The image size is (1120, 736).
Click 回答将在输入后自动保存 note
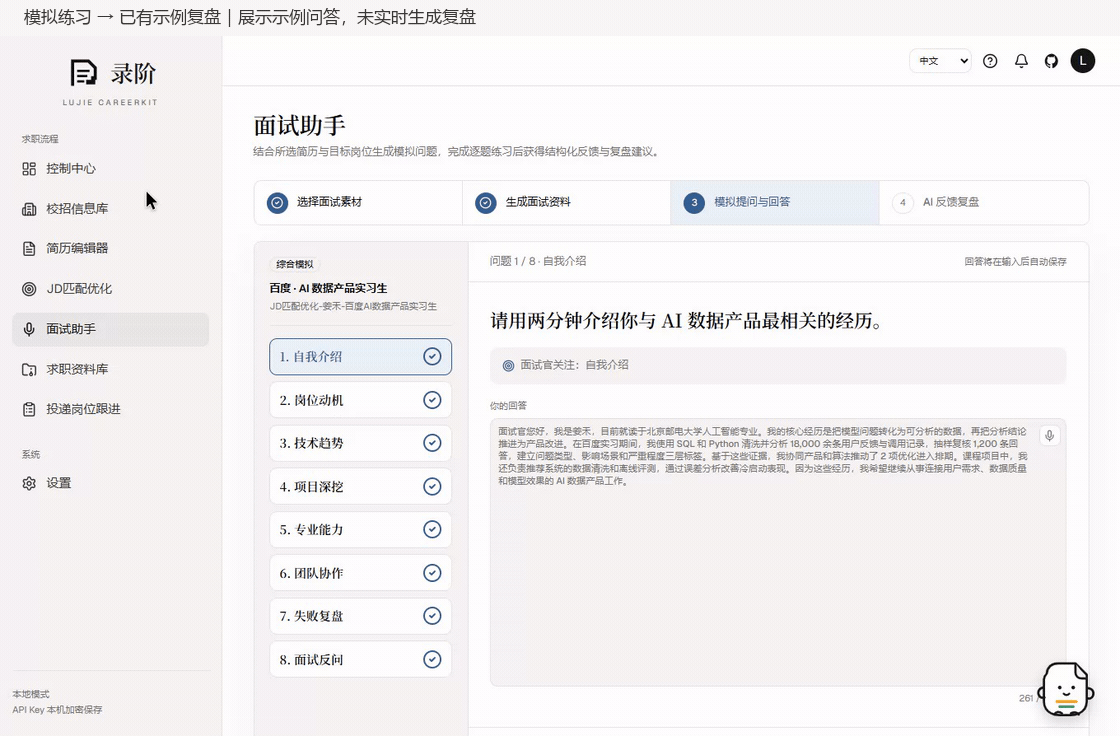pyautogui.click(x=1015, y=262)
